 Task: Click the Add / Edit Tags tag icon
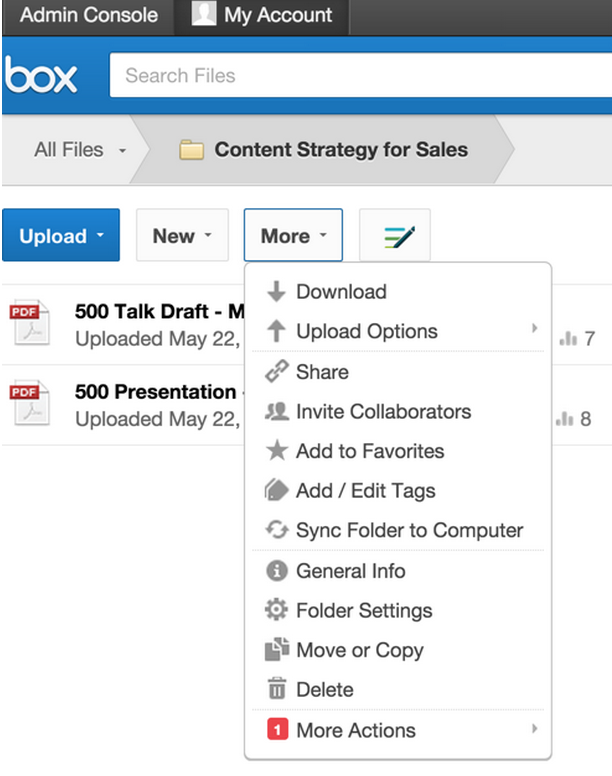click(x=276, y=490)
